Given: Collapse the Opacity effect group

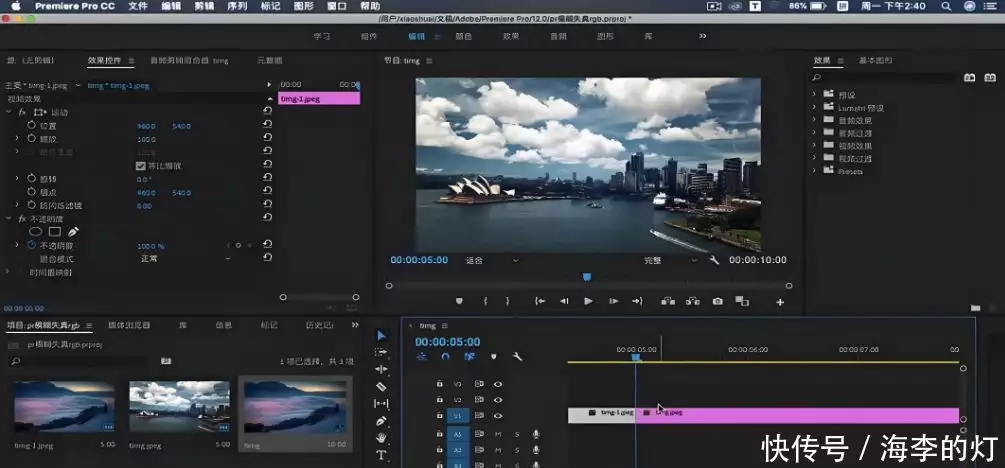Looking at the screenshot, I should (x=9, y=219).
